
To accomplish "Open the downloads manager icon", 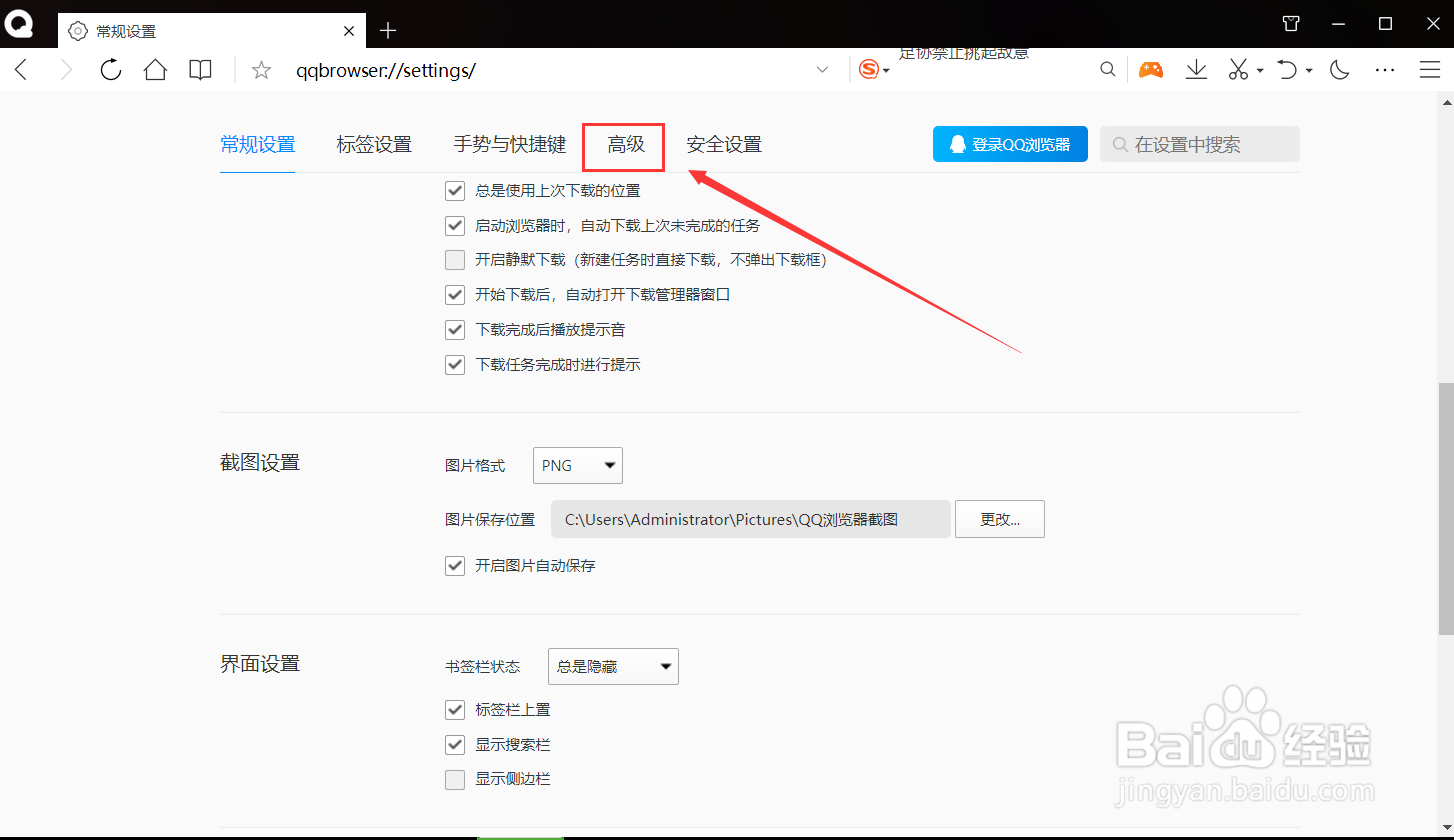I will [x=1196, y=69].
